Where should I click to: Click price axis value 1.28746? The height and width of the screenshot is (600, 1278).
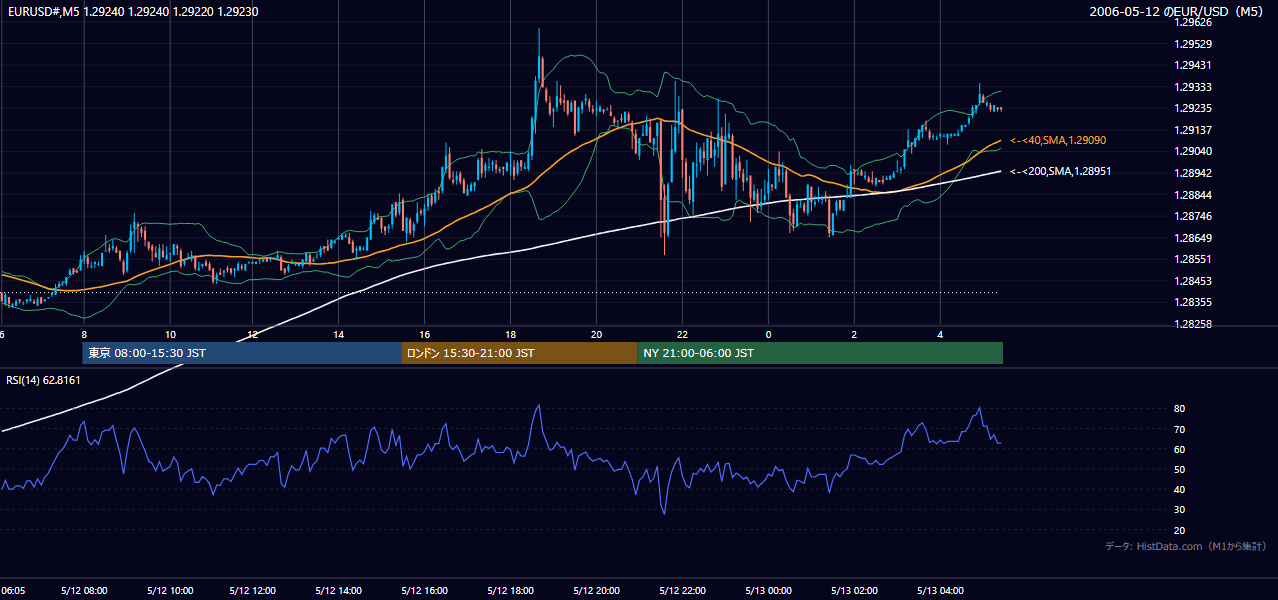[x=1192, y=216]
